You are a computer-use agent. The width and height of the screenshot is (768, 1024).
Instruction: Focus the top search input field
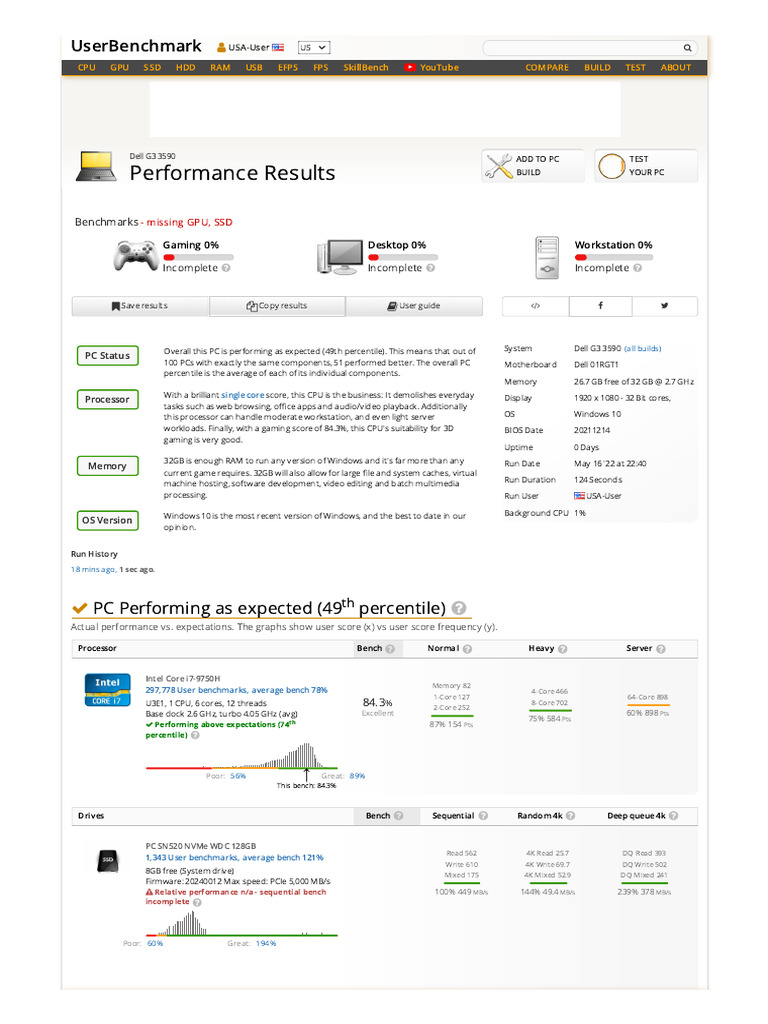[590, 48]
